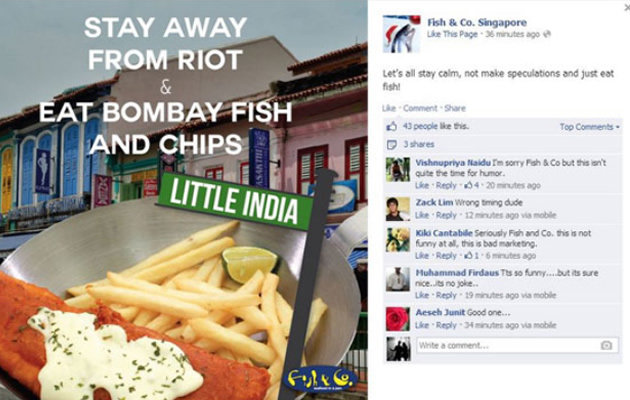Click the Comment link under the post
This screenshot has width=630, height=400.
tap(420, 108)
